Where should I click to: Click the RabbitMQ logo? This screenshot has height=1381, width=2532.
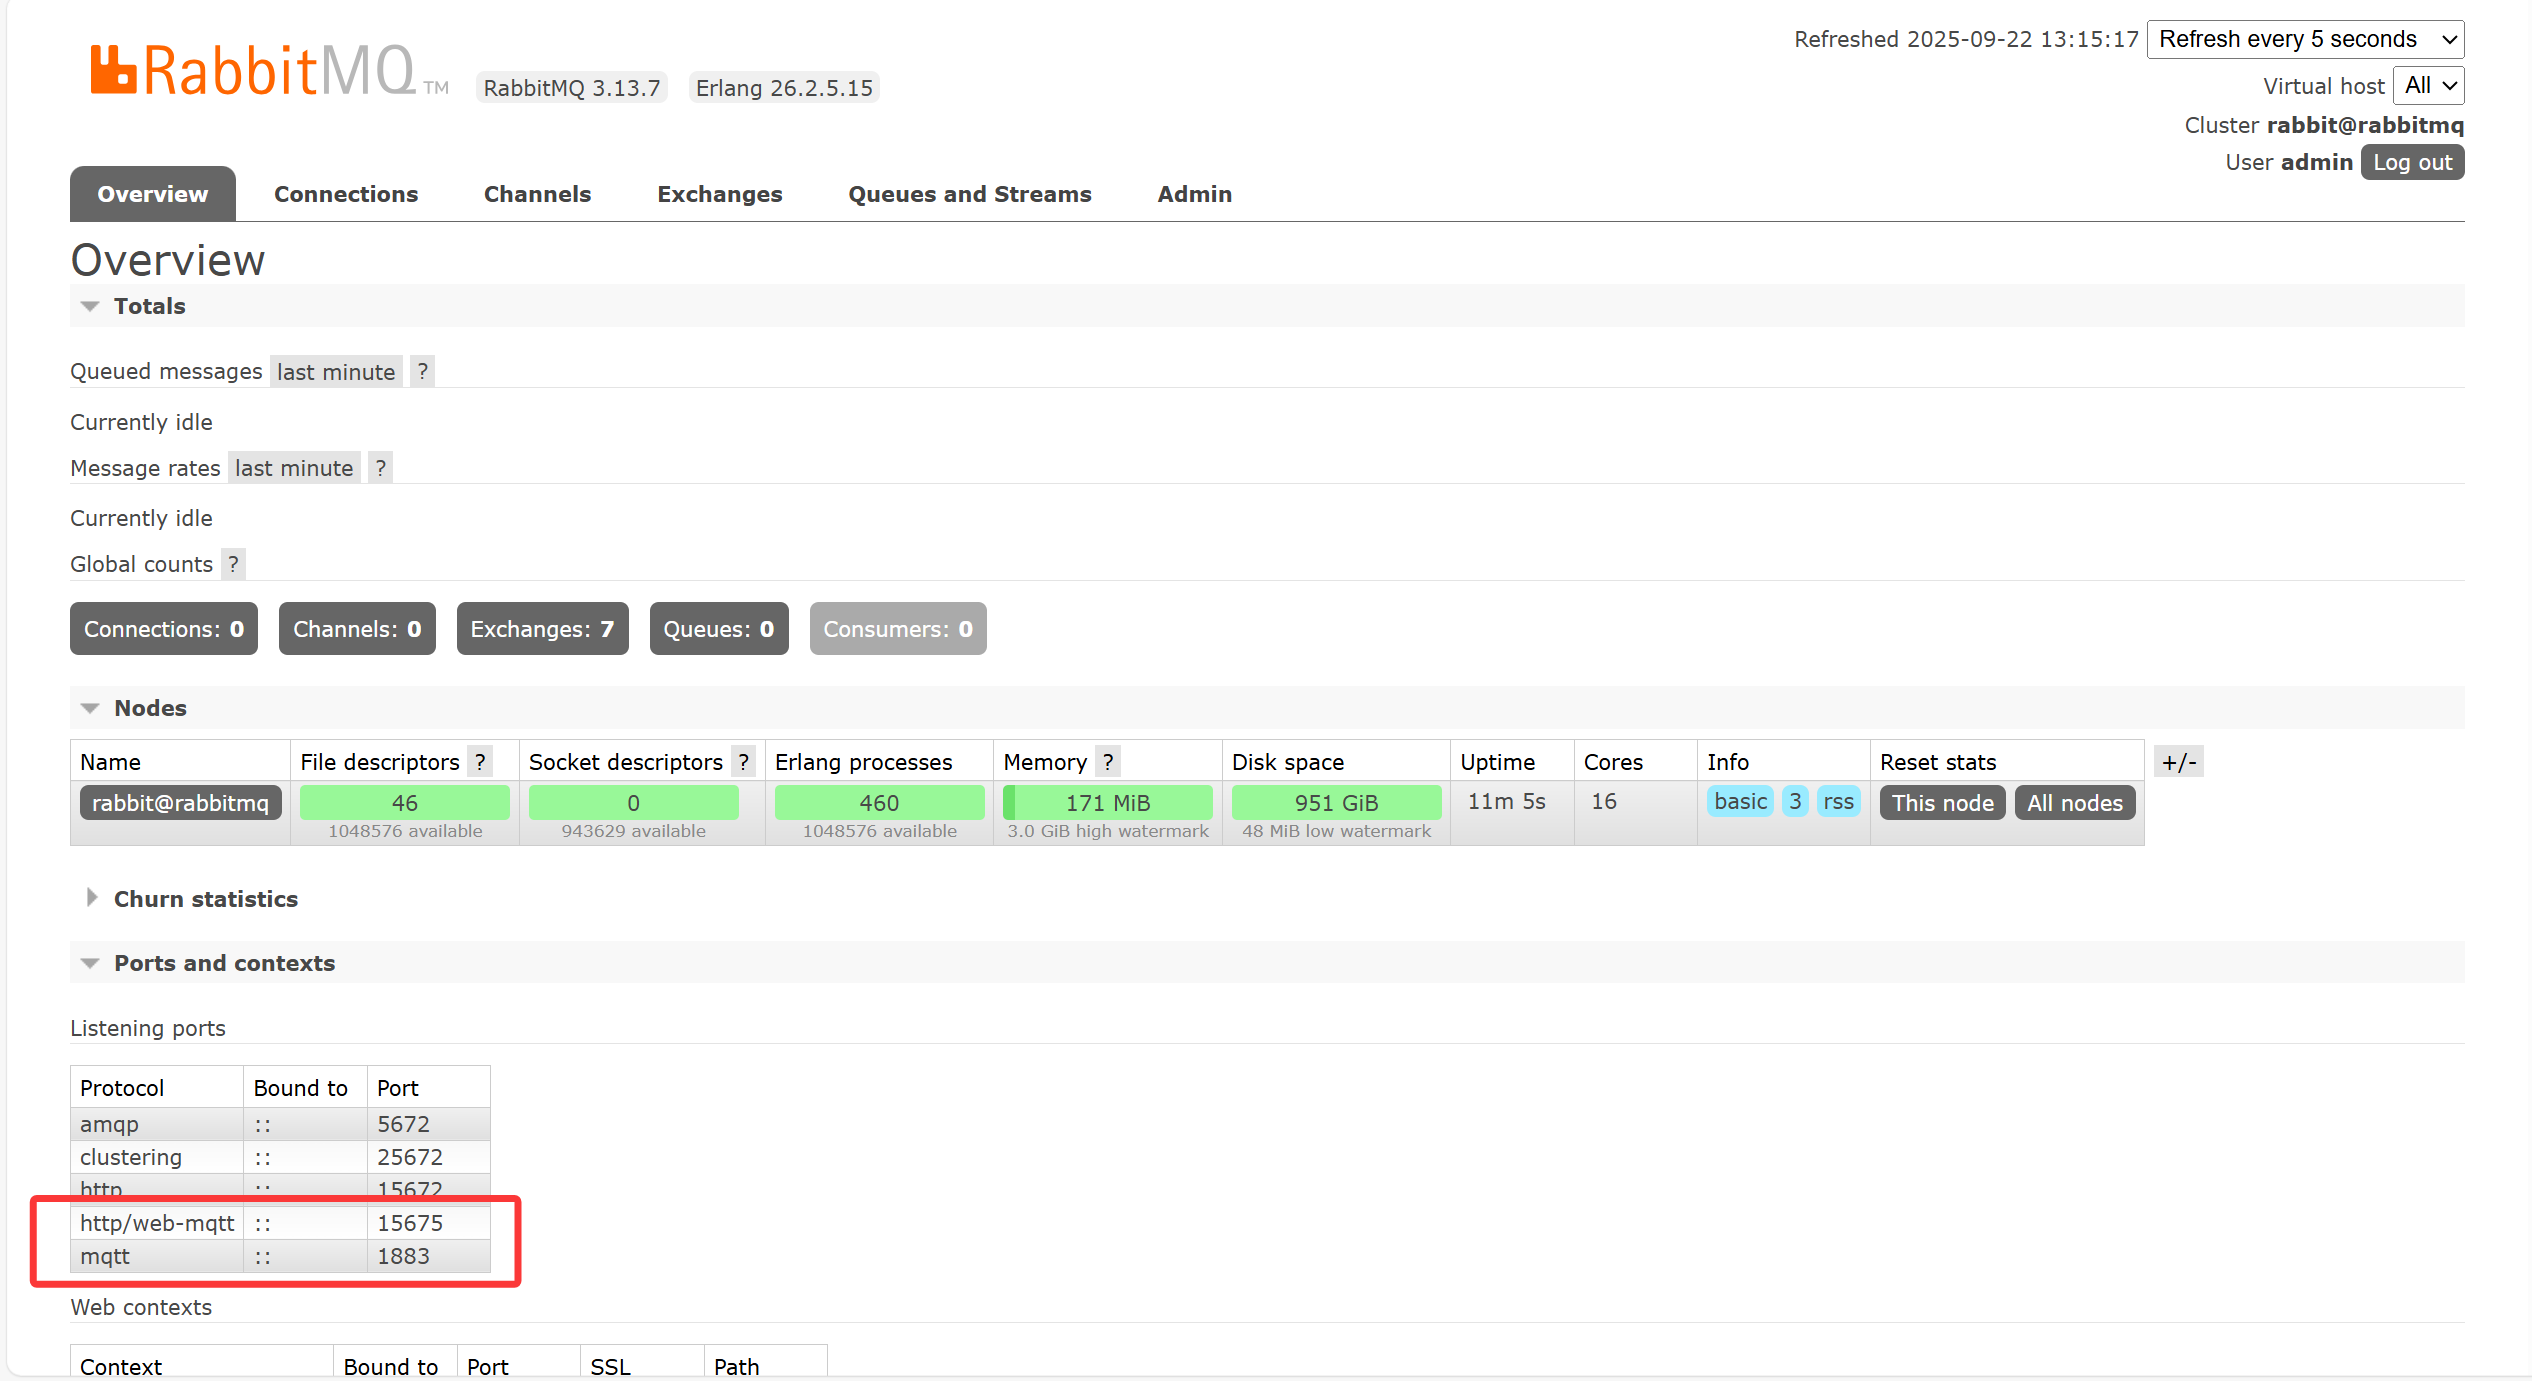point(269,70)
